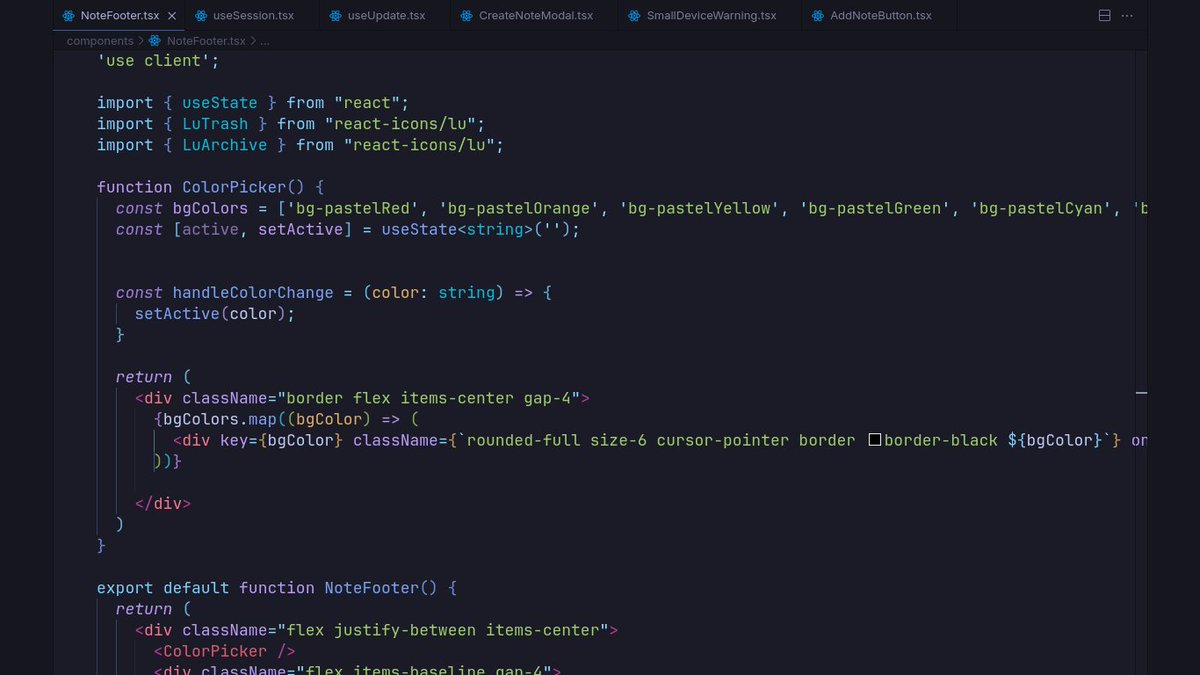Click the LuTrash import name
The width and height of the screenshot is (1200, 675).
[215, 124]
